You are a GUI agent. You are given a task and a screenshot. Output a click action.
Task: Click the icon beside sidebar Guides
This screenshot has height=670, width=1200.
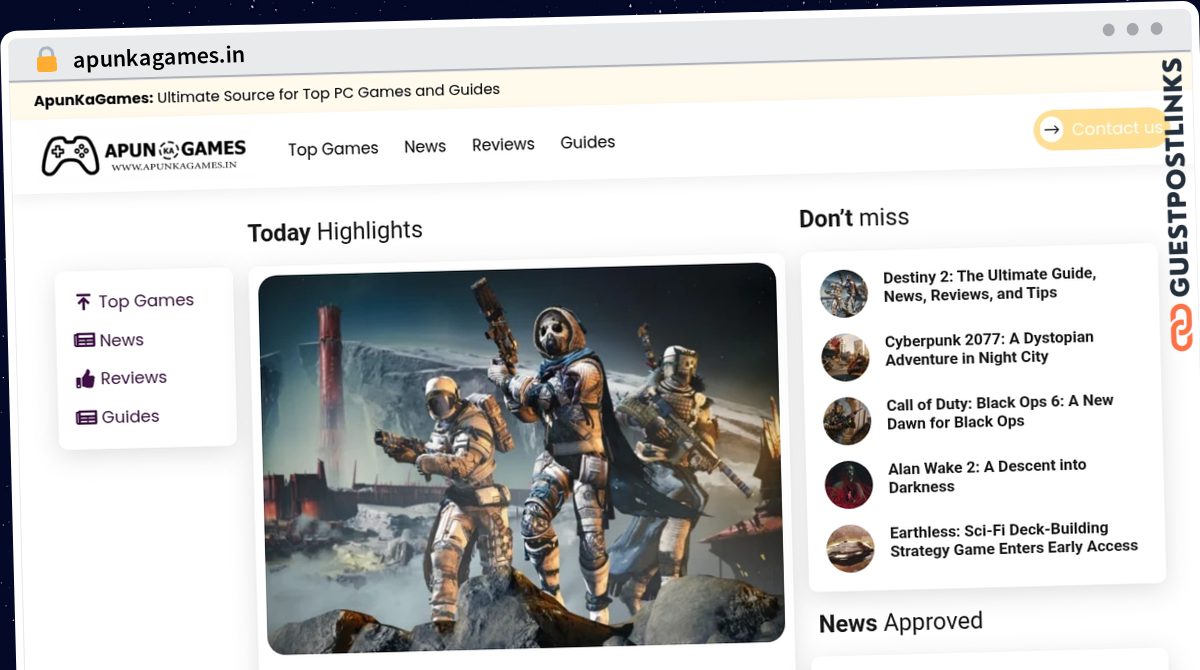pyautogui.click(x=87, y=418)
